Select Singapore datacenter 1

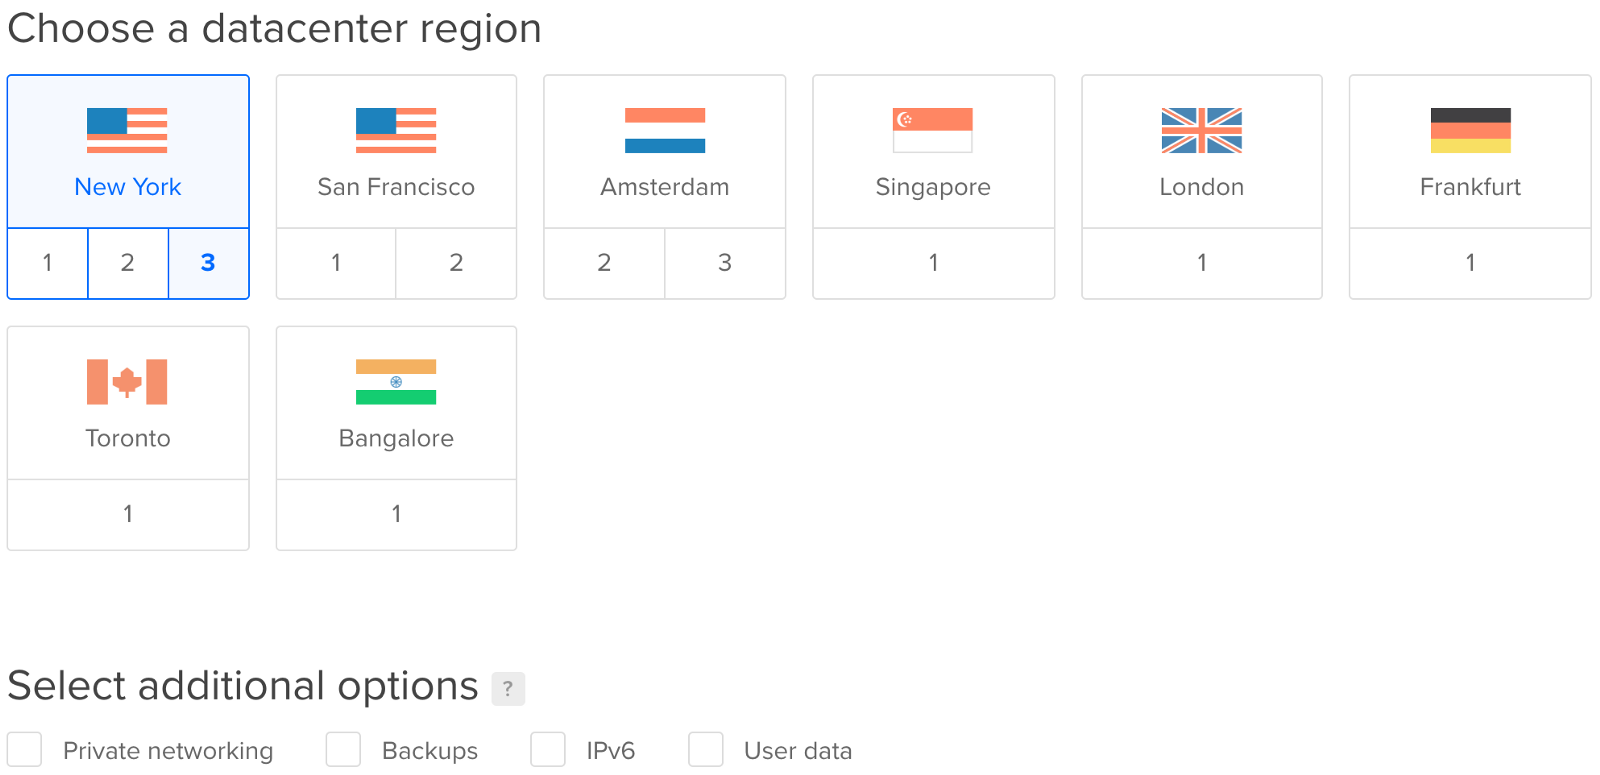coord(933,263)
